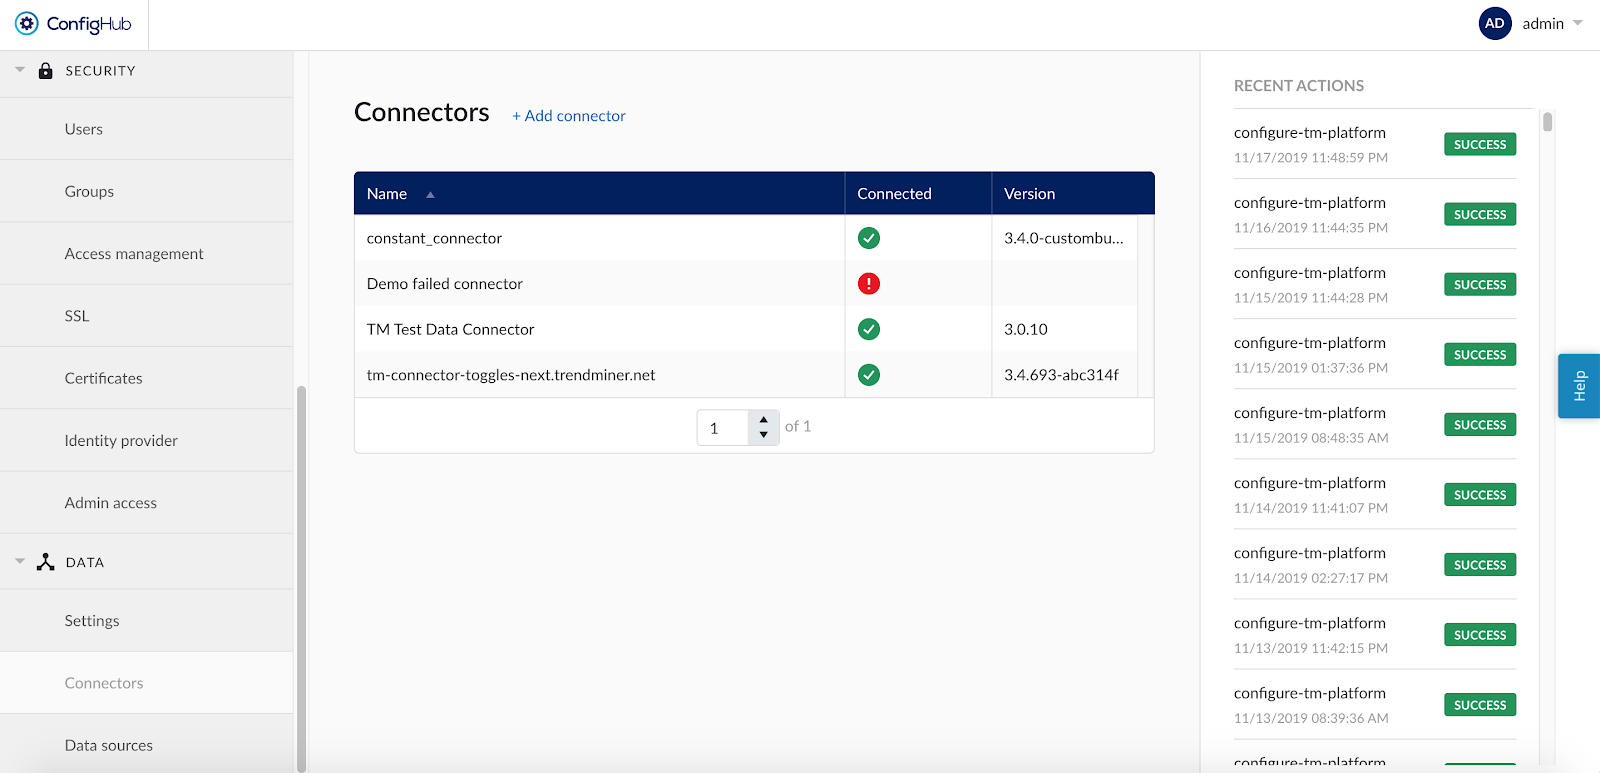Click the Add connector link
Image resolution: width=1600 pixels, height=773 pixels.
pos(569,116)
